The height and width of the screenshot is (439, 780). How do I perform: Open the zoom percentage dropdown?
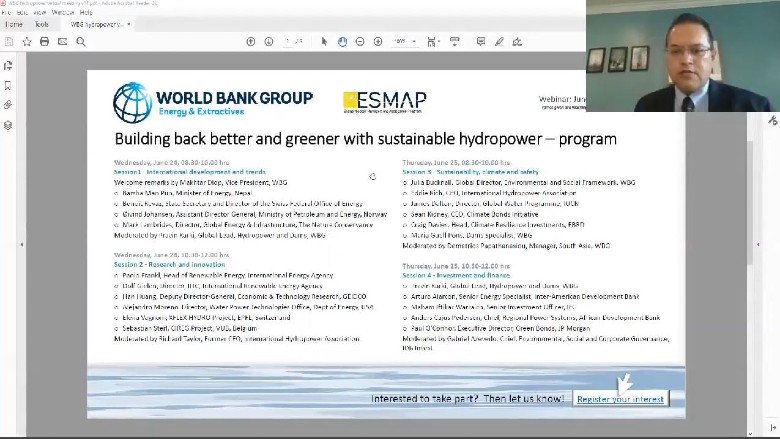click(x=414, y=42)
